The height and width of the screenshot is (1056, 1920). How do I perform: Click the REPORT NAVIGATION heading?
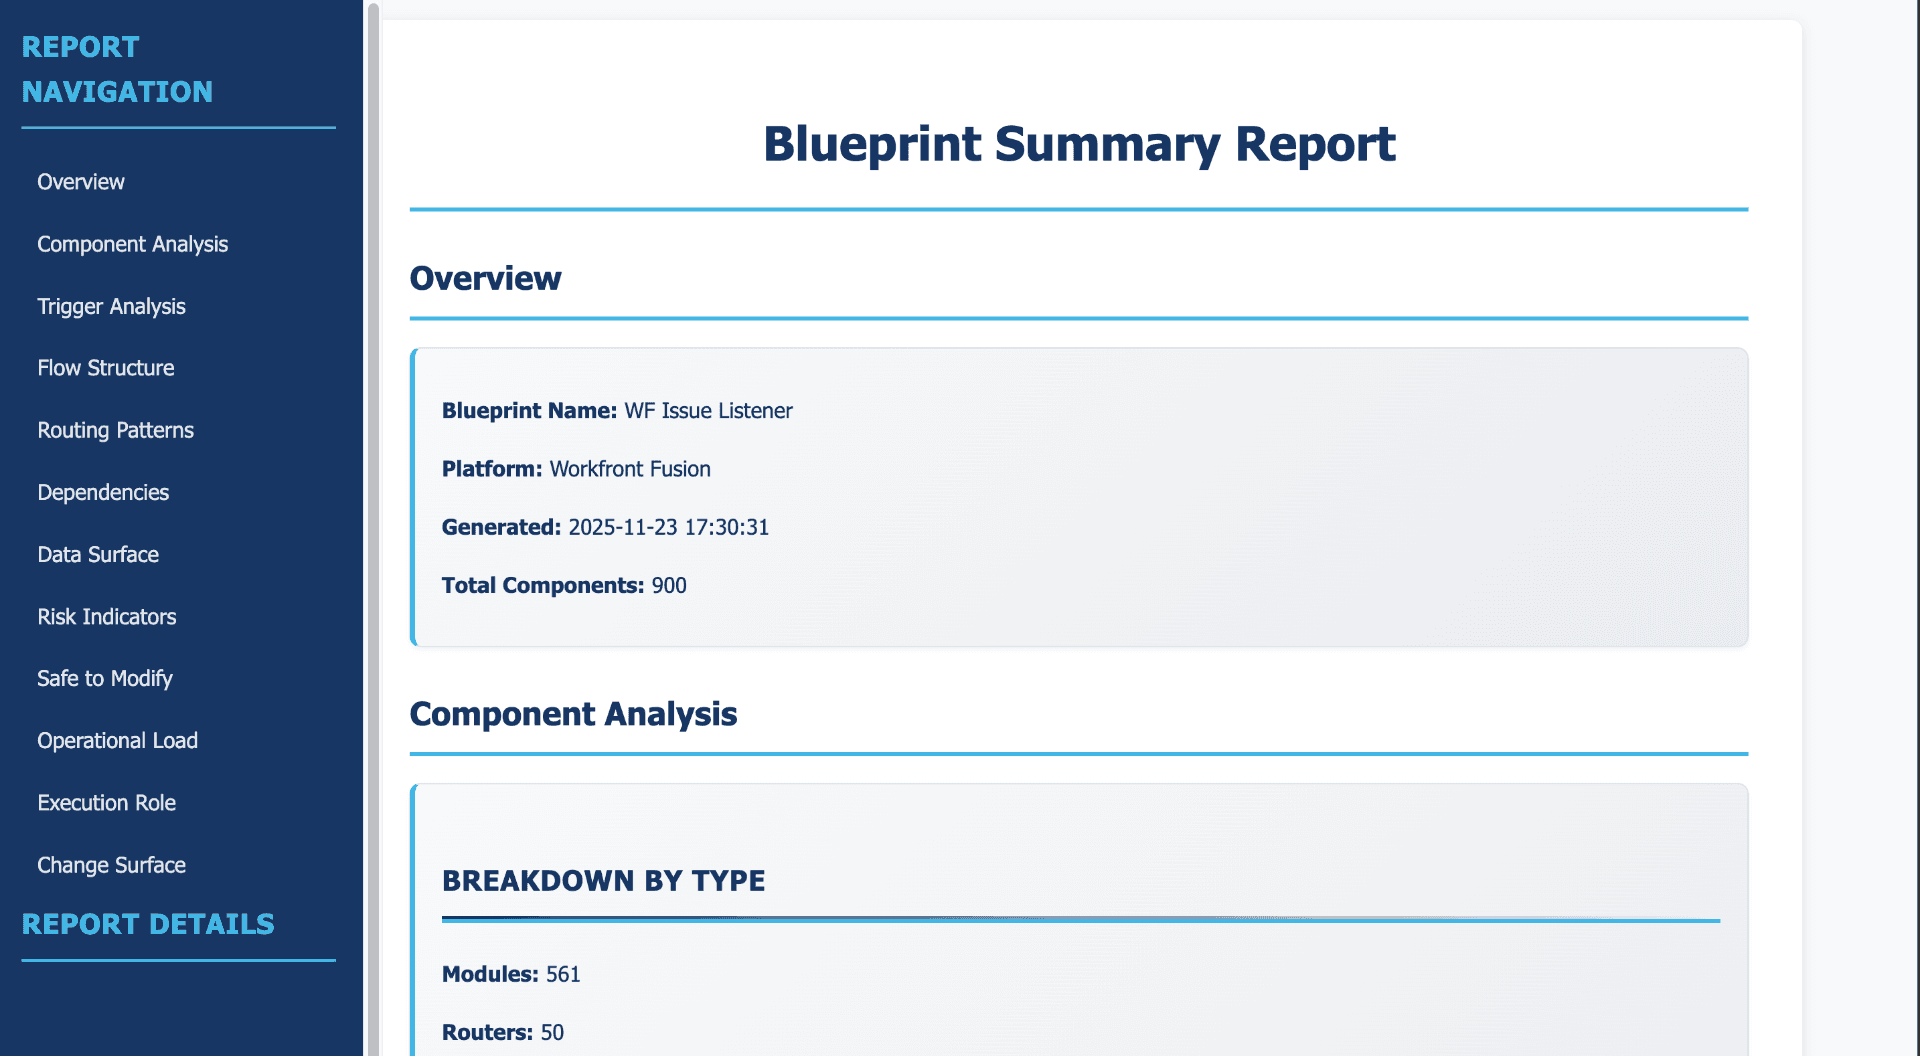pos(117,68)
